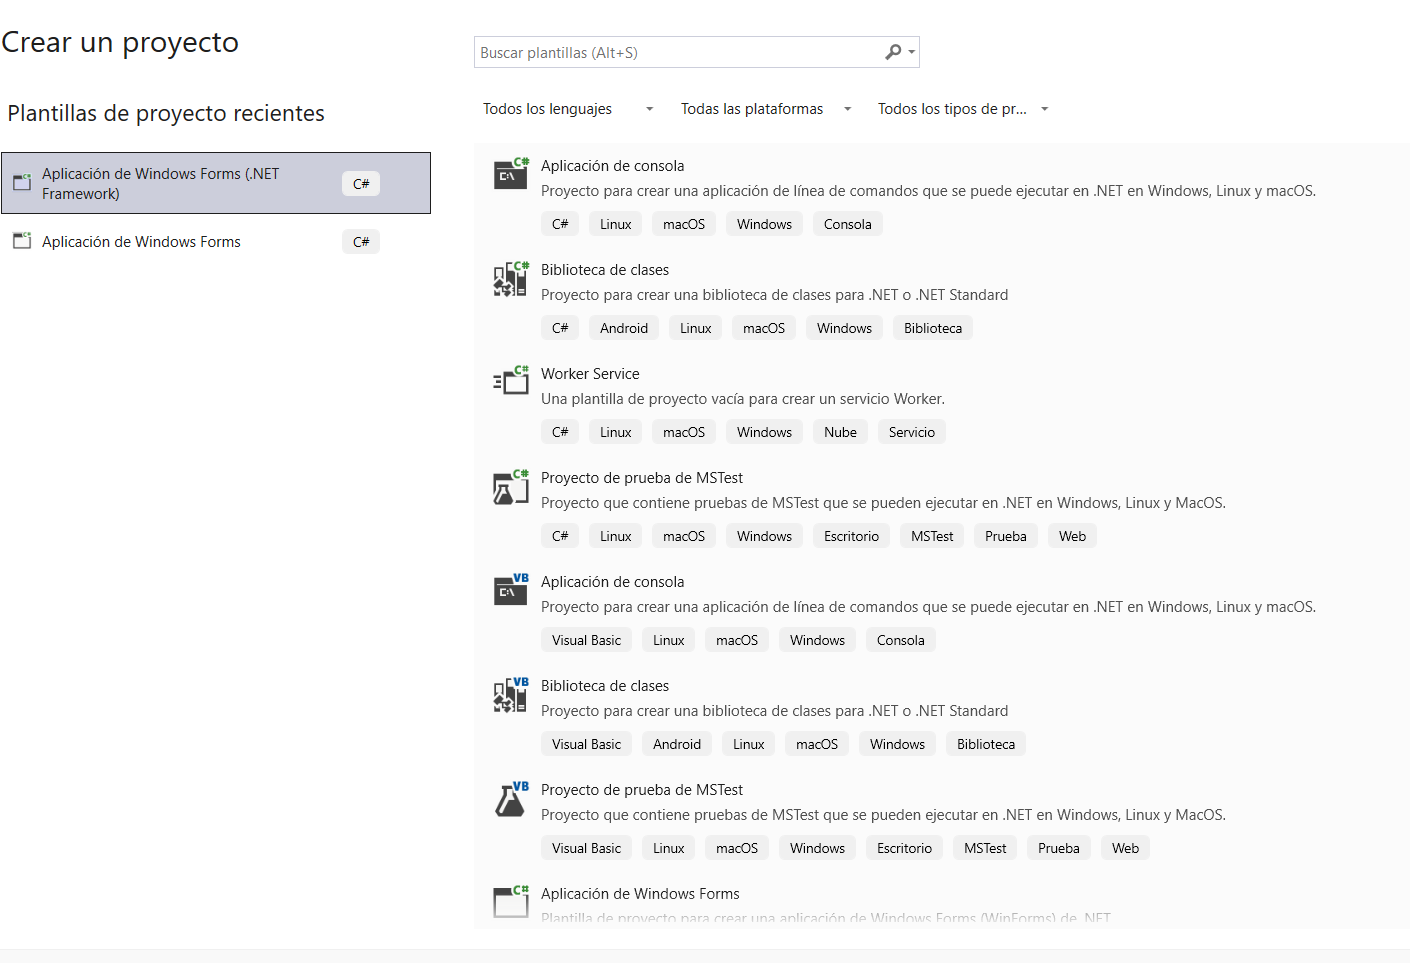The width and height of the screenshot is (1410, 963).
Task: Click the C# console application template icon
Action: coord(511,174)
